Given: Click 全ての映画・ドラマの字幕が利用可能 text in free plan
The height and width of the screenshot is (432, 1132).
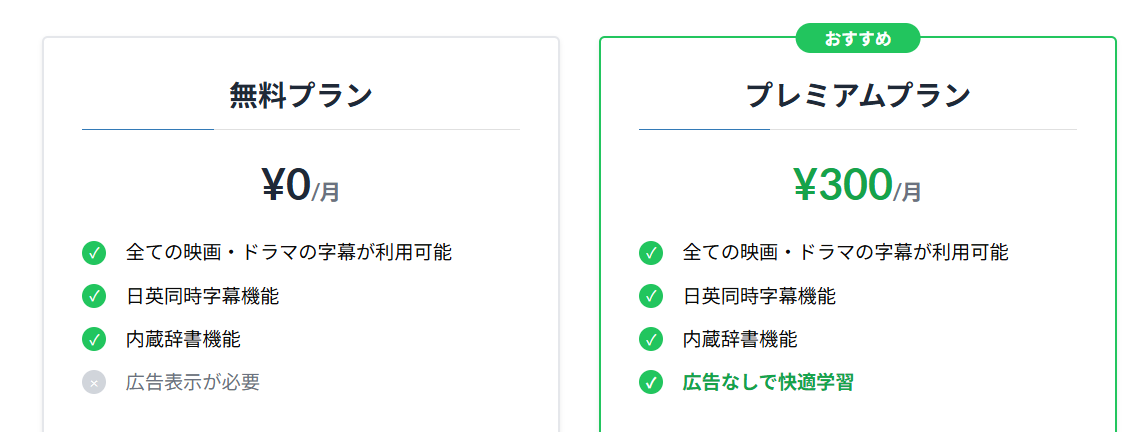Looking at the screenshot, I should click(x=289, y=253).
